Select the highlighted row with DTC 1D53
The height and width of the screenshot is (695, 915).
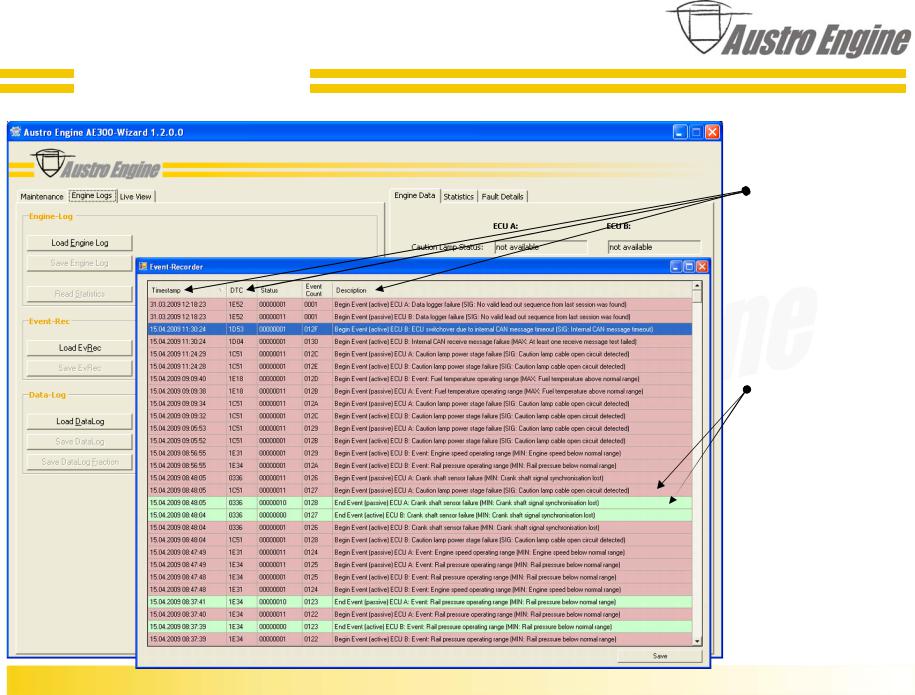click(420, 329)
